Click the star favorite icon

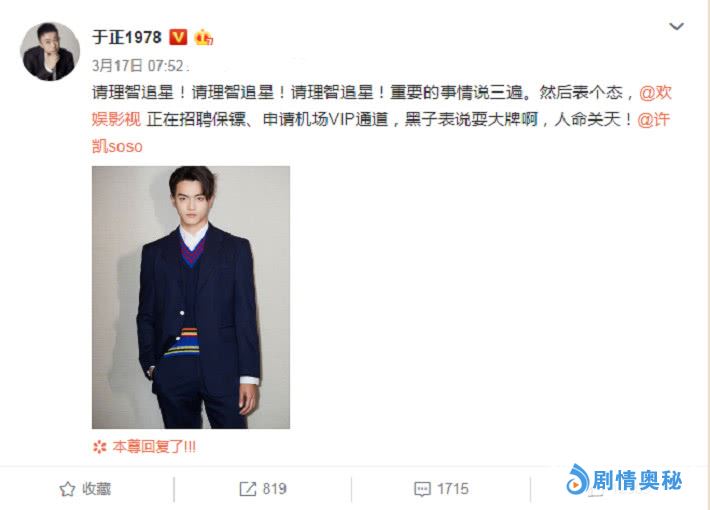(x=67, y=489)
